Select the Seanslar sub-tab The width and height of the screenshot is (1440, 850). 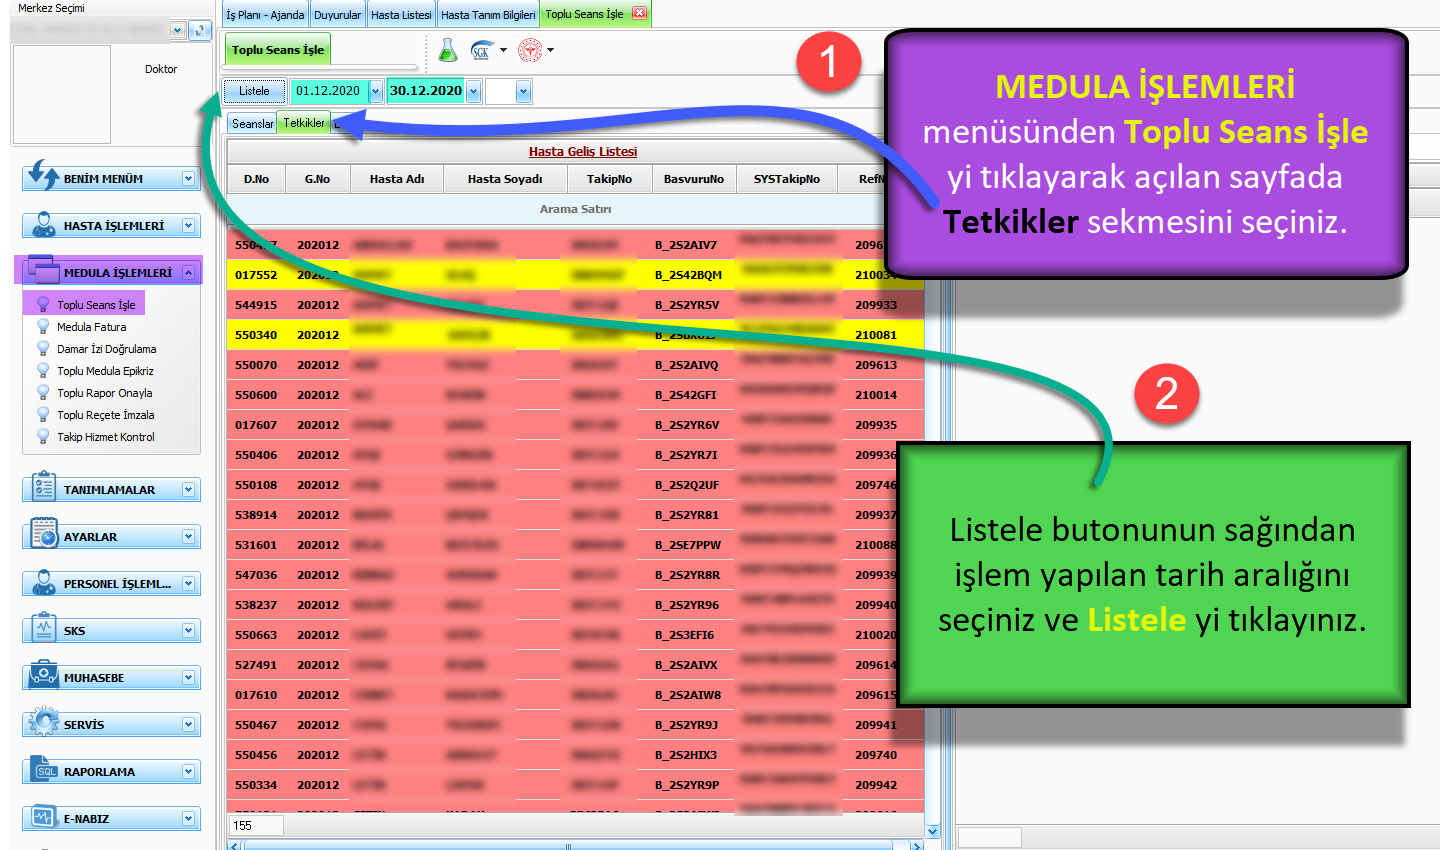tap(252, 124)
